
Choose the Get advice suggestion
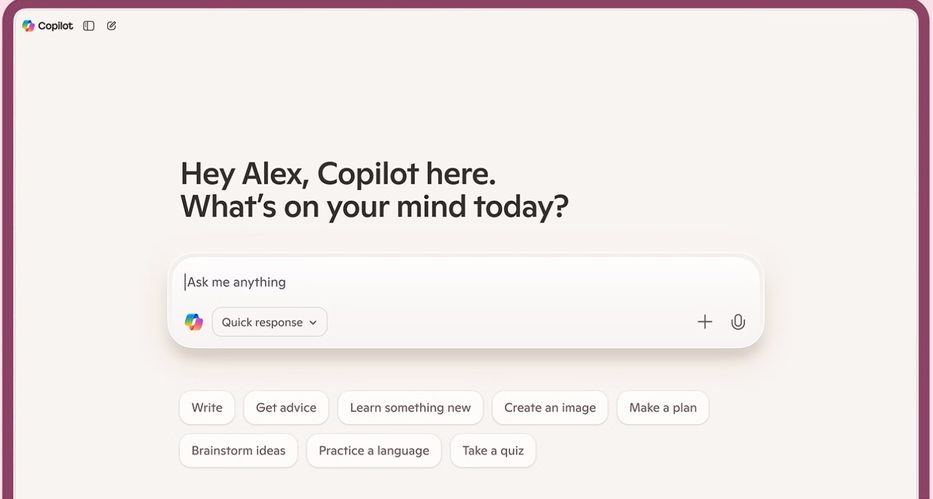pyautogui.click(x=286, y=408)
